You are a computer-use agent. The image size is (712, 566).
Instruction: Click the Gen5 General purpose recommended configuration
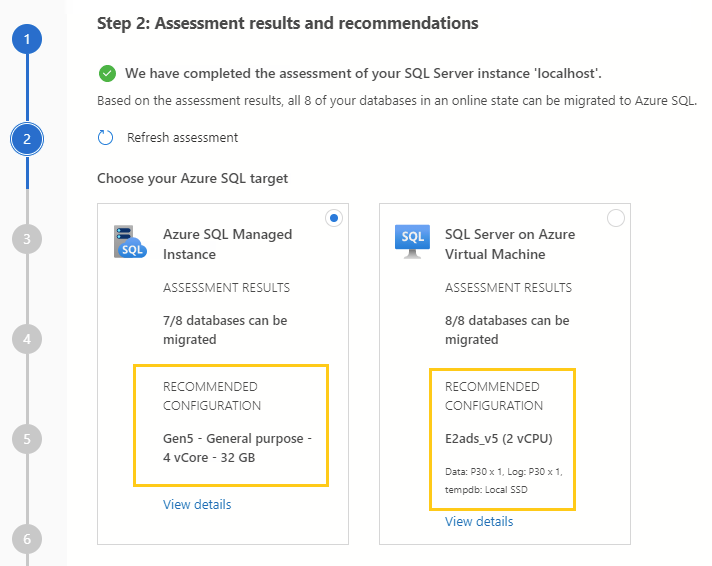(237, 449)
